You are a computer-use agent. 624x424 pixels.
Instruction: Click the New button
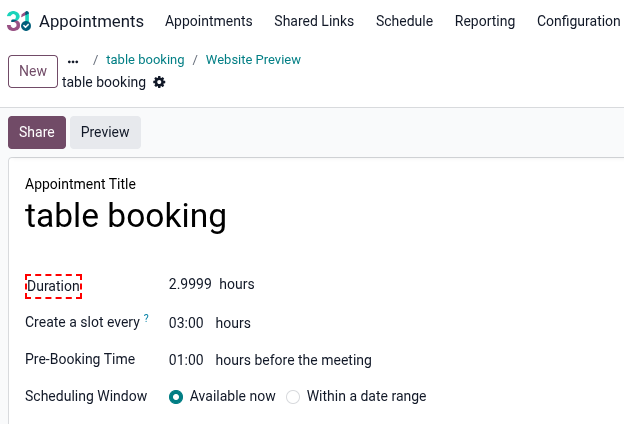[x=33, y=71]
